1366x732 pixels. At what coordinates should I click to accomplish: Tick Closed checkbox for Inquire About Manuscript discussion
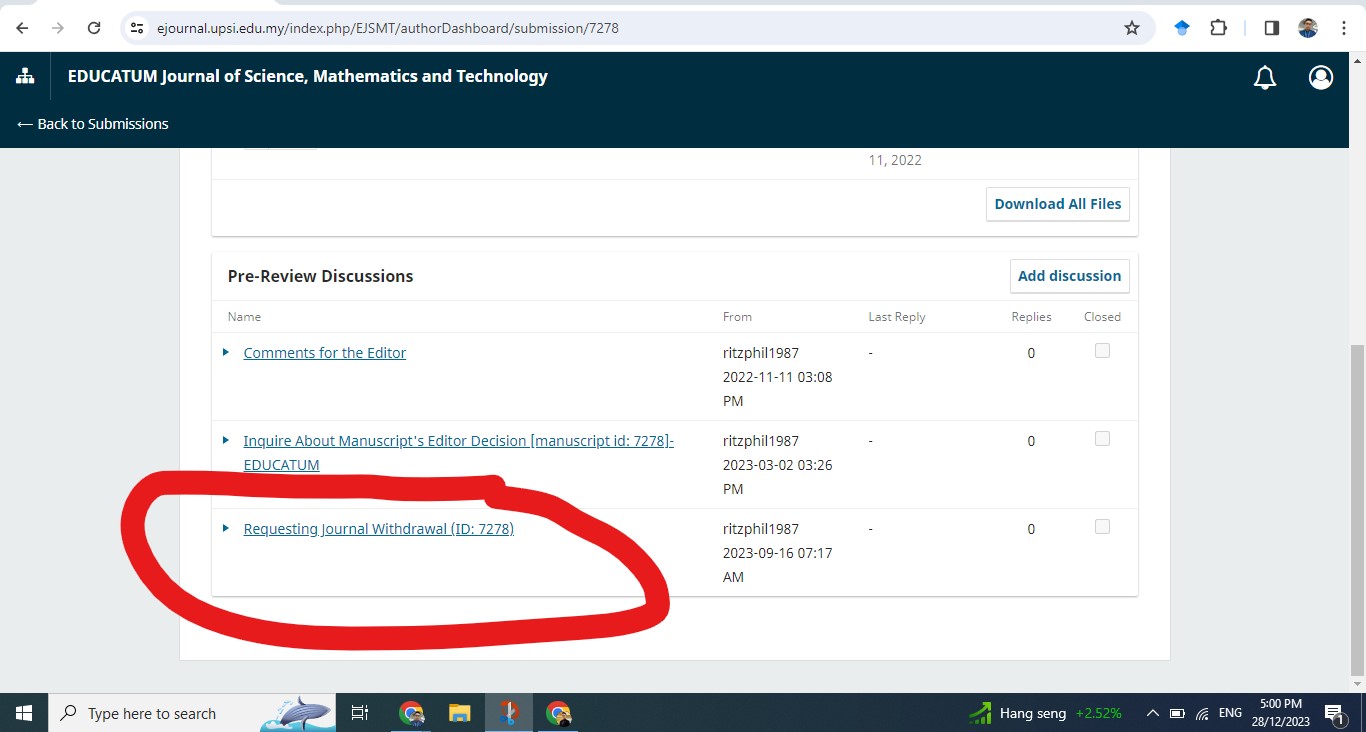tap(1102, 439)
